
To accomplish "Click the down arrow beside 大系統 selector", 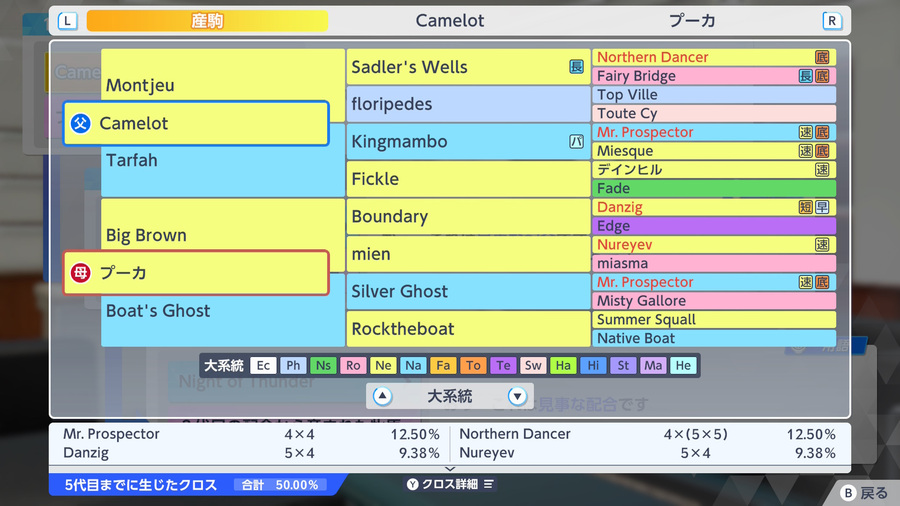I will (x=517, y=396).
